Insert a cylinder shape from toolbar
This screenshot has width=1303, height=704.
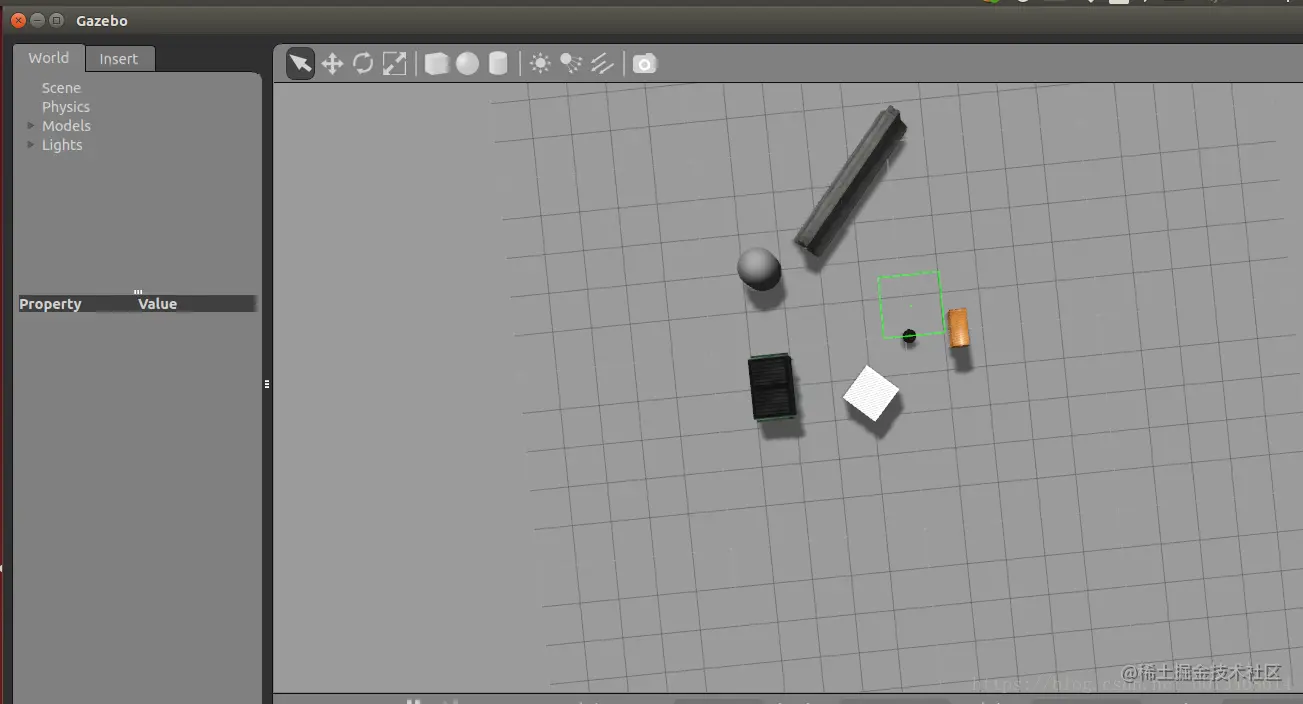[x=498, y=64]
